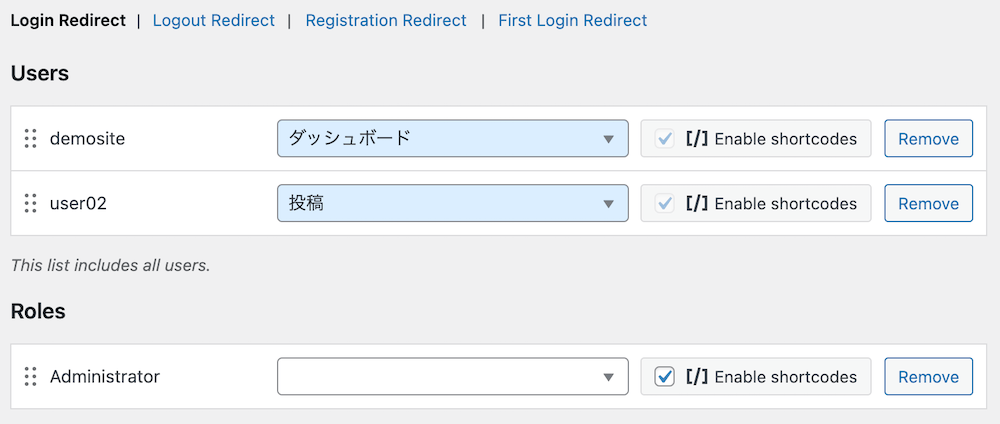Click the user02 username label

coord(78,204)
